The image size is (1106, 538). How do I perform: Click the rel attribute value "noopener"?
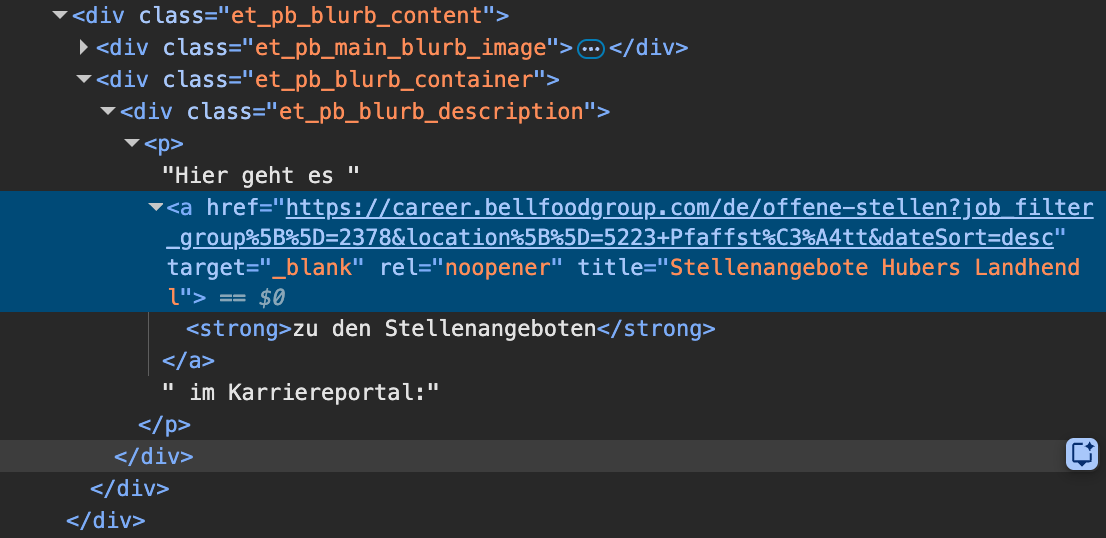point(495,268)
